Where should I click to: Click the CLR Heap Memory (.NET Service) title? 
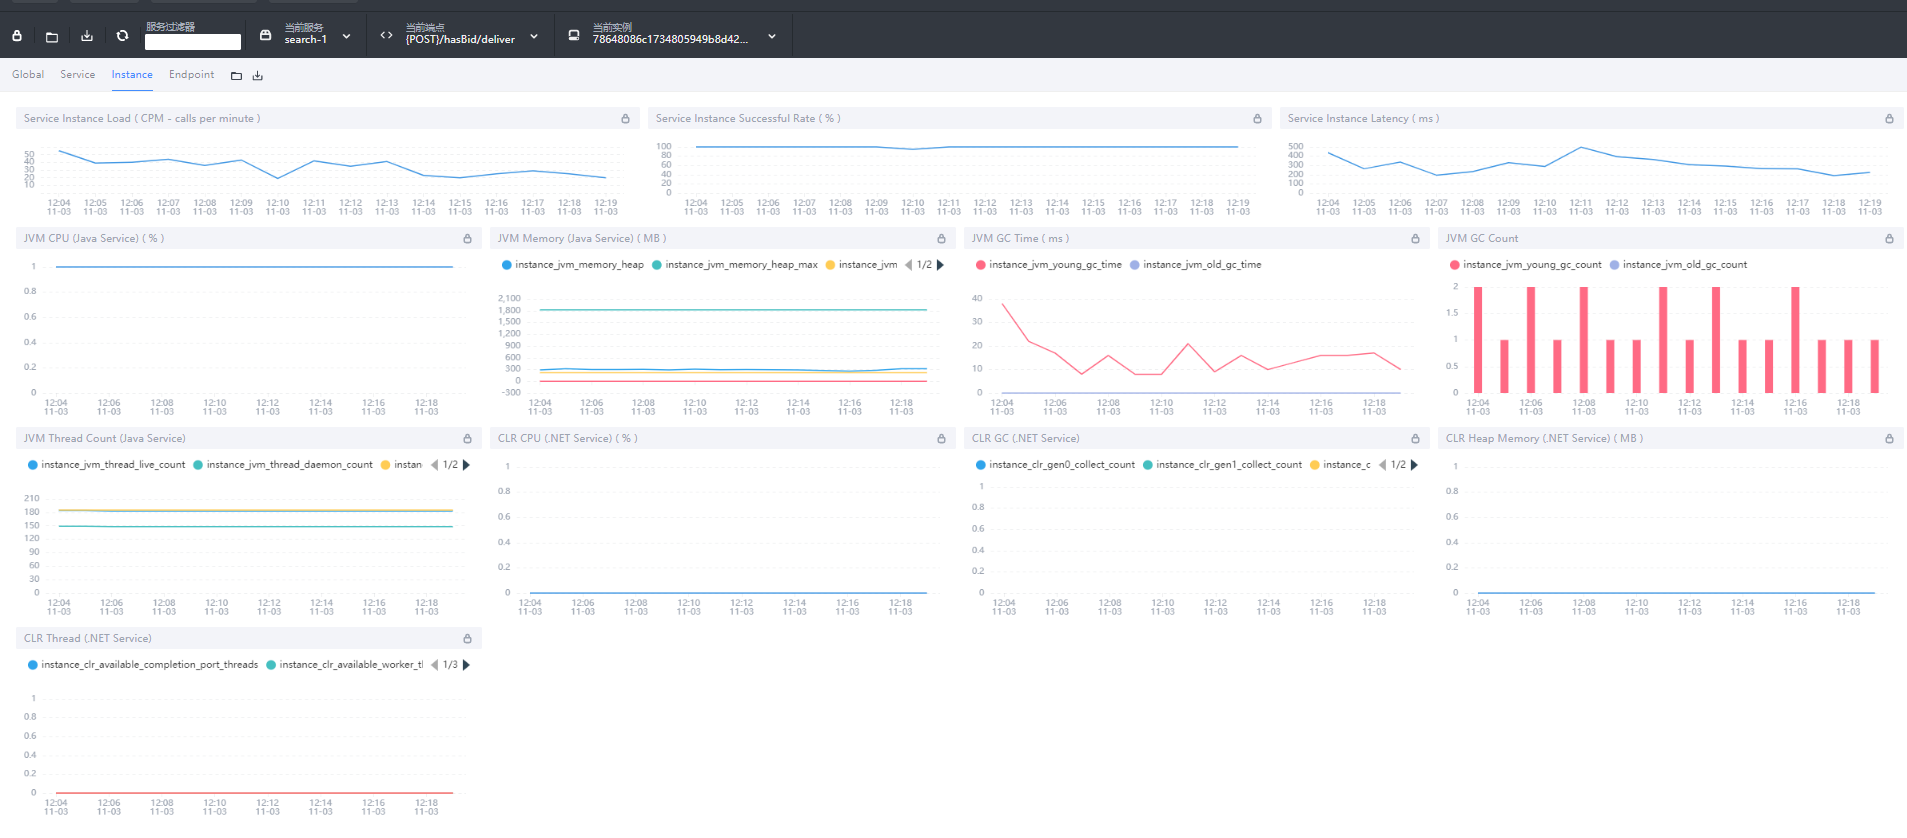(1544, 439)
